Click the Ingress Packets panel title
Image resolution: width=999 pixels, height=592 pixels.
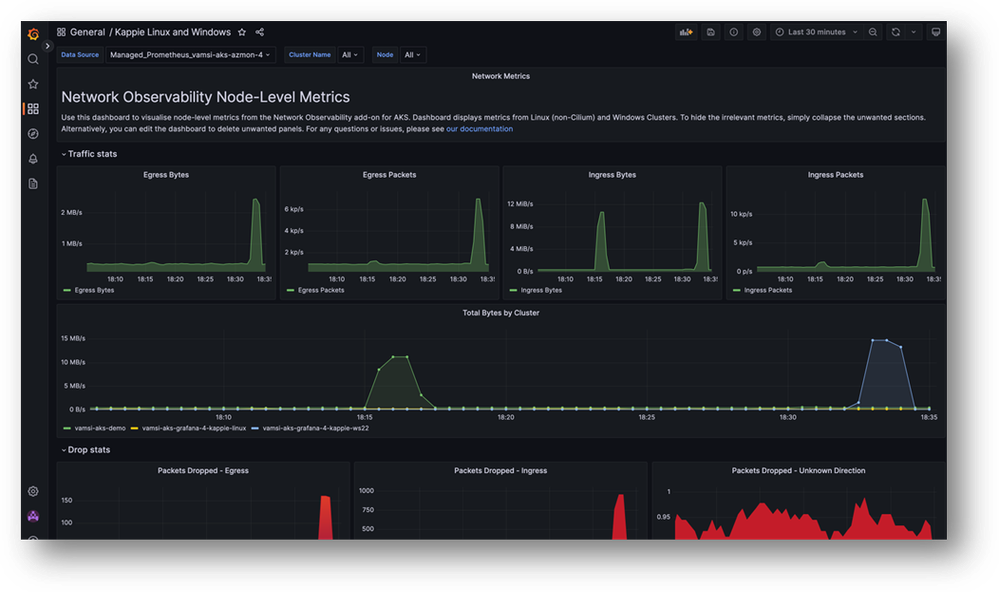click(x=835, y=175)
